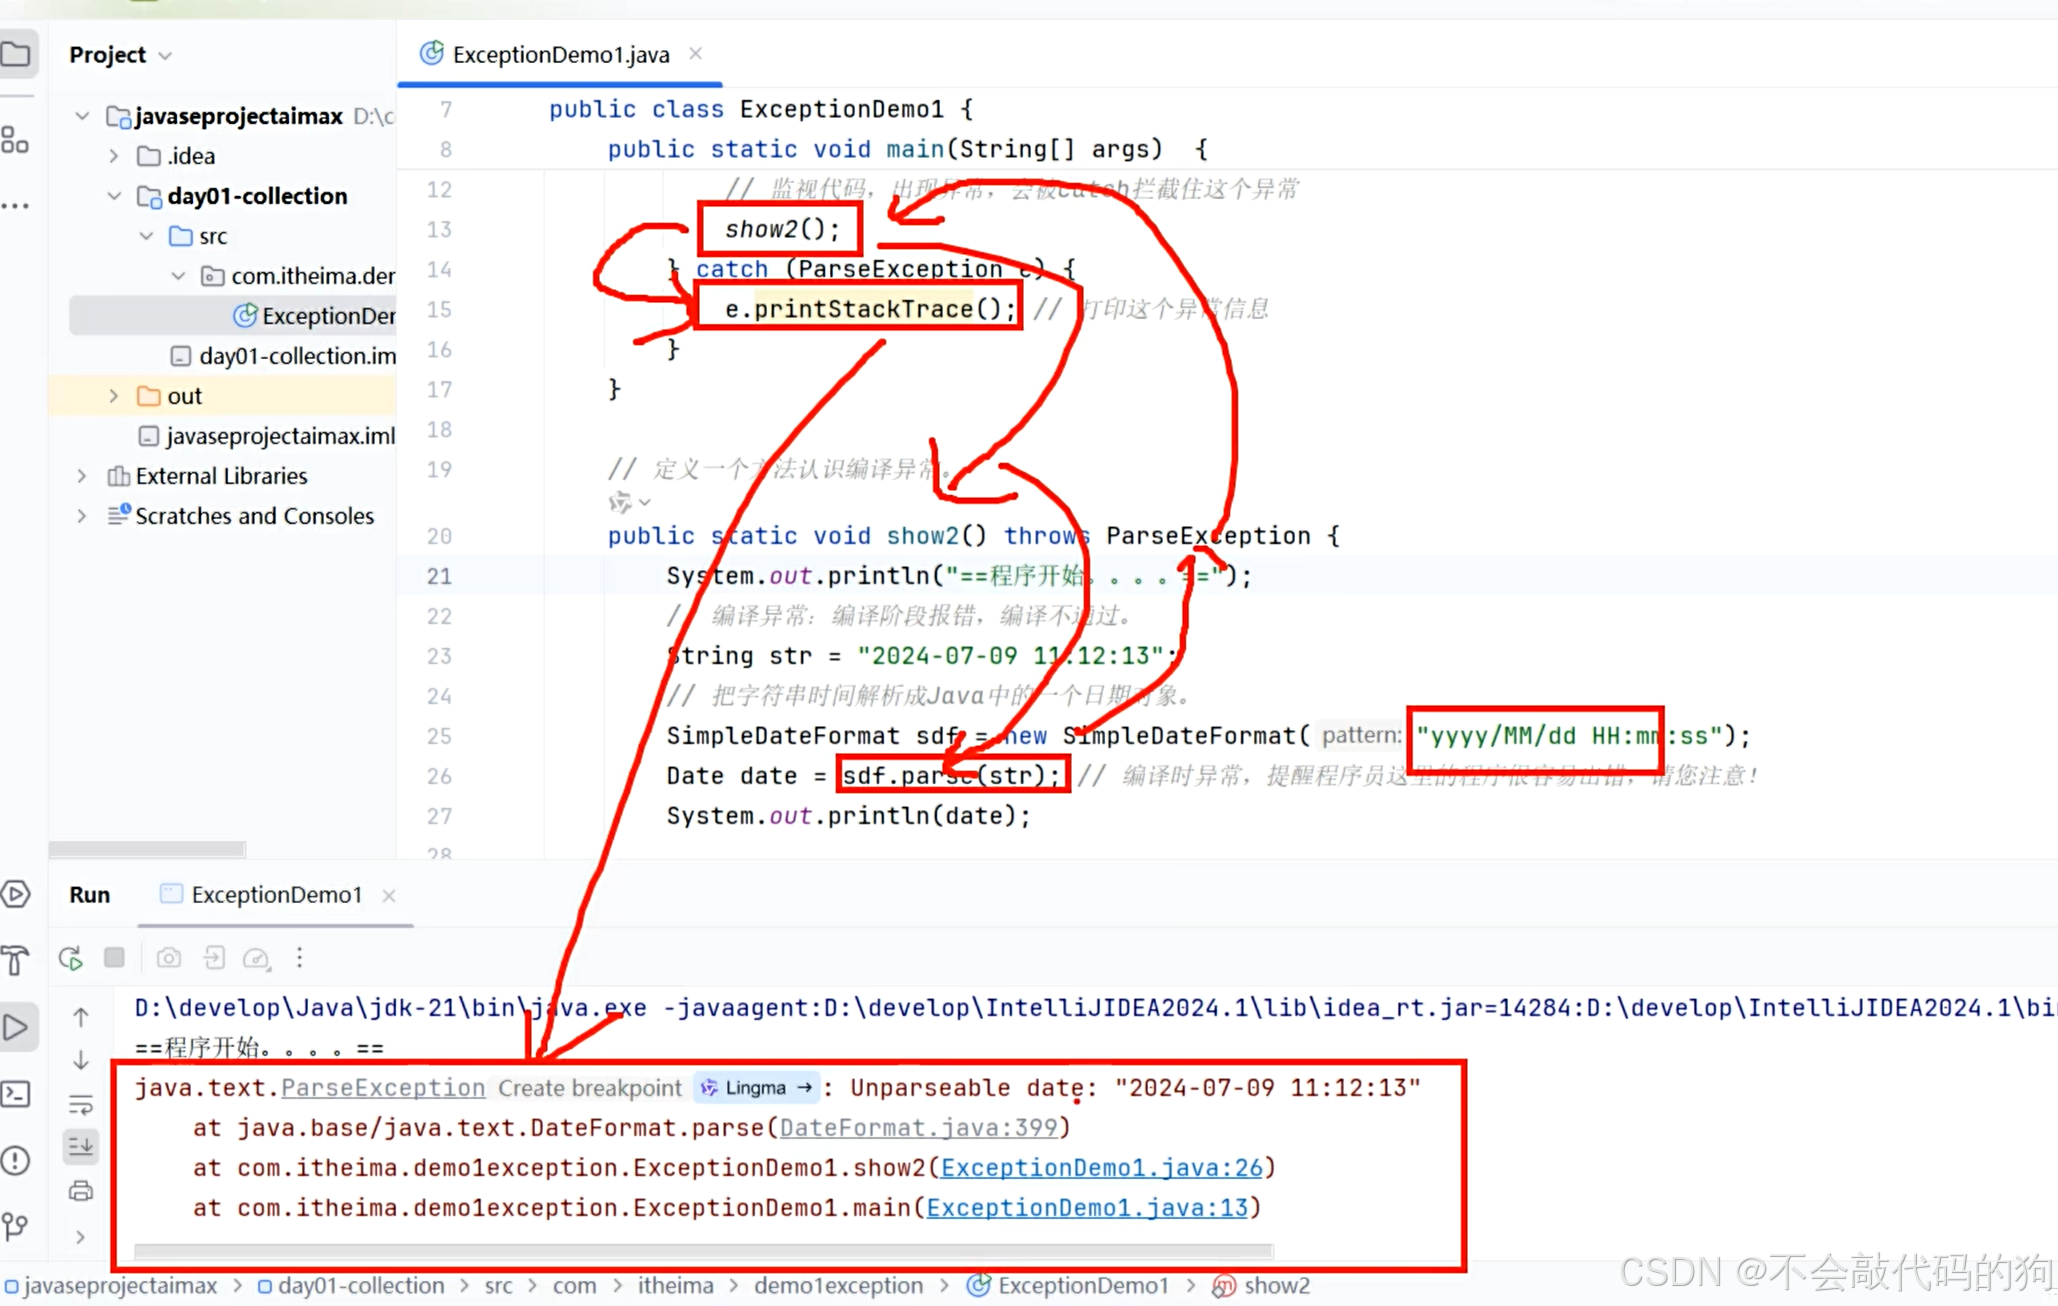Open the Run toolbar three-dot menu
The height and width of the screenshot is (1306, 2058).
tap(299, 958)
